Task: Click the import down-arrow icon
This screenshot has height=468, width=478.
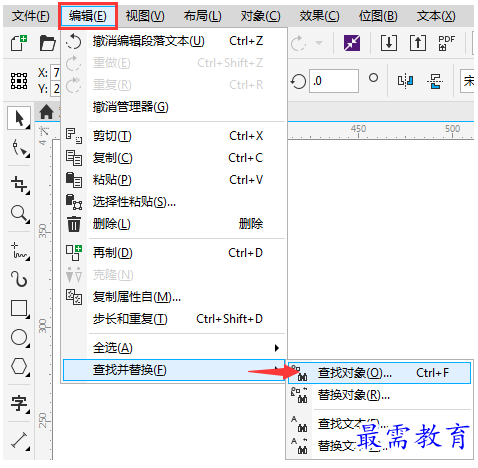Action: click(389, 43)
